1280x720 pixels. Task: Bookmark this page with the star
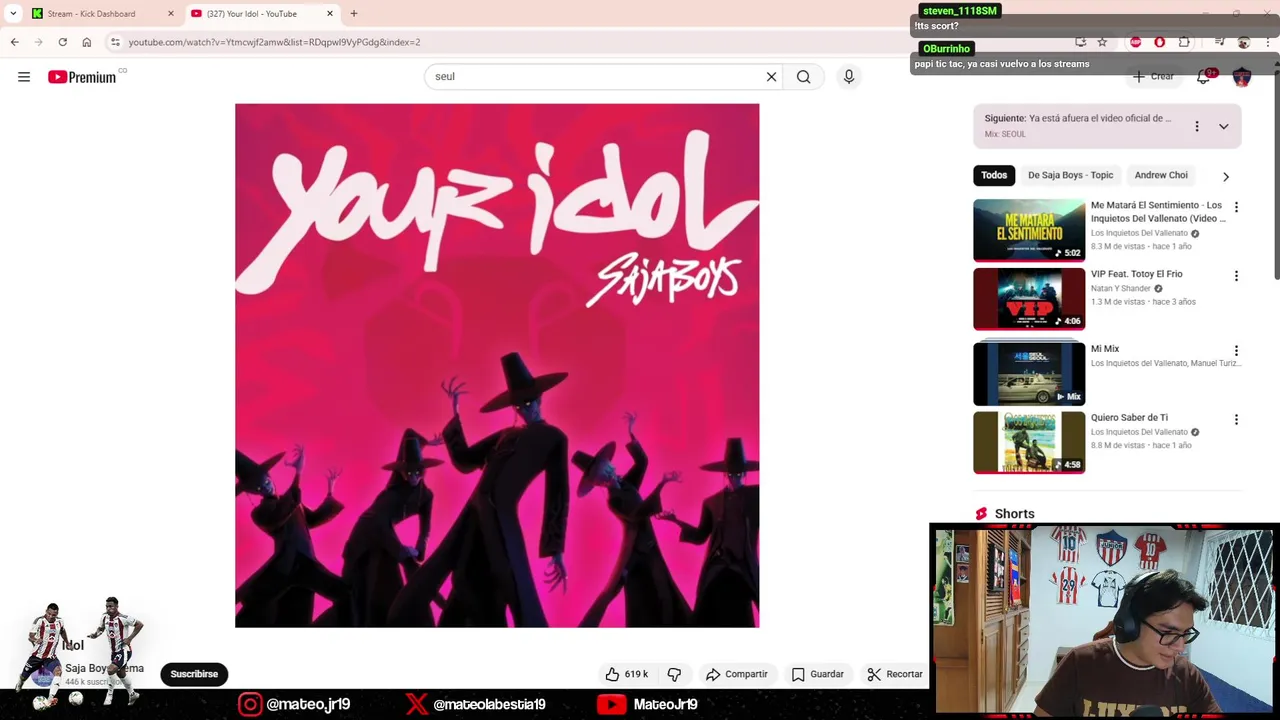pyautogui.click(x=1102, y=42)
